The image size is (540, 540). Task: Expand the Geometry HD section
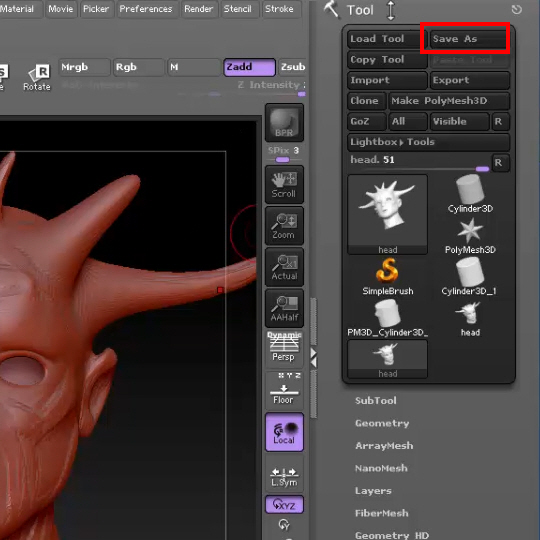tap(392, 535)
